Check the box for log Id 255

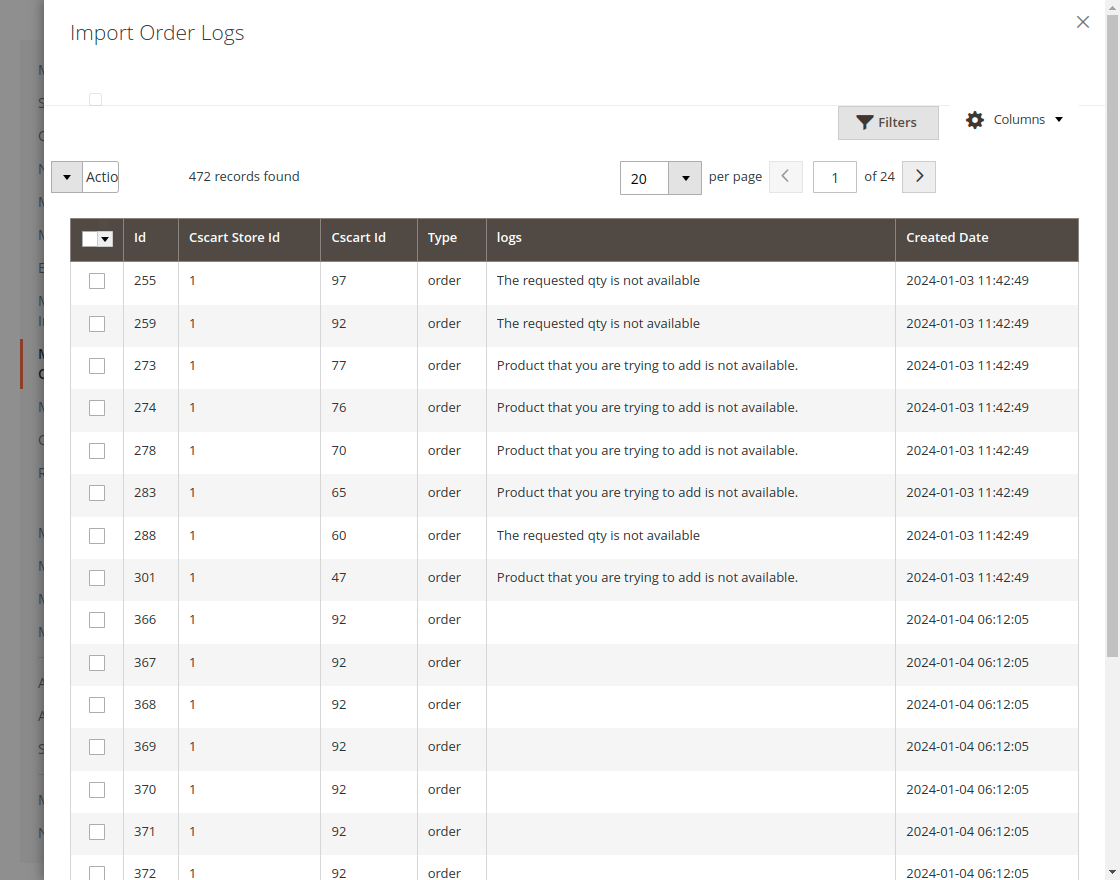coord(97,281)
